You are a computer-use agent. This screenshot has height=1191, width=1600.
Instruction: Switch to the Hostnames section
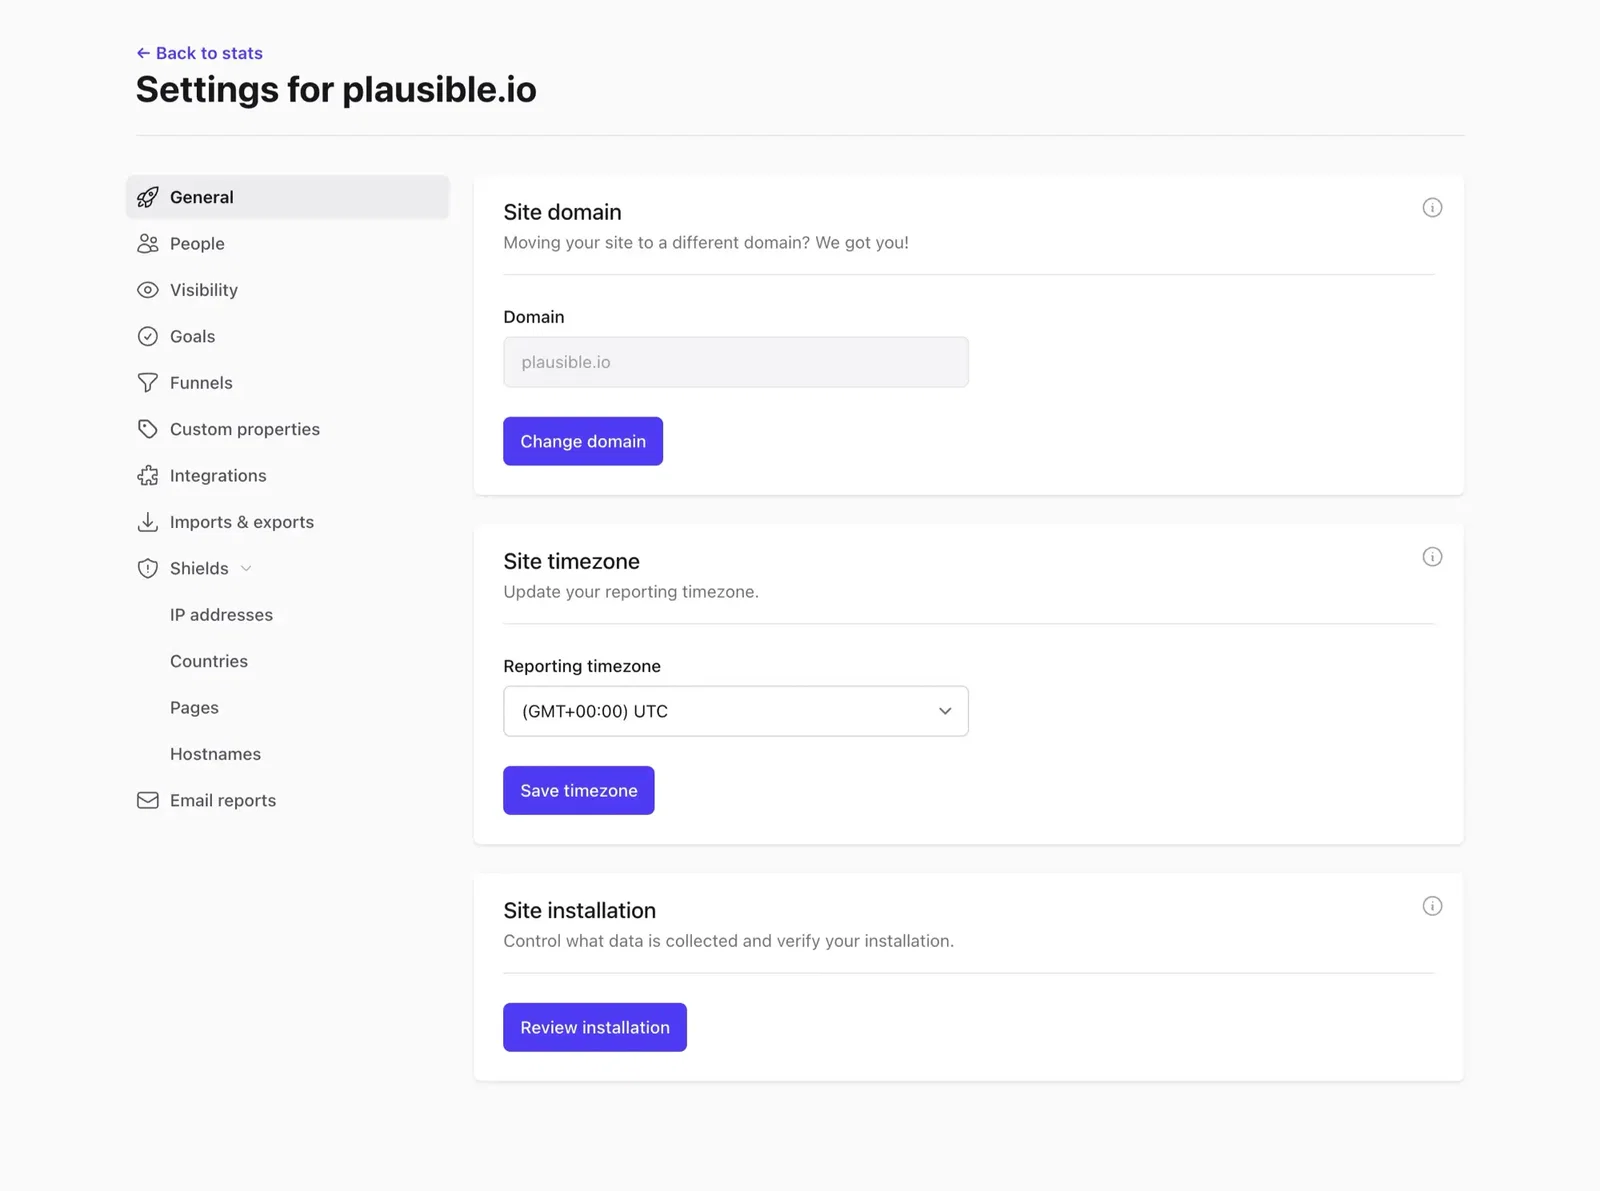click(x=215, y=753)
